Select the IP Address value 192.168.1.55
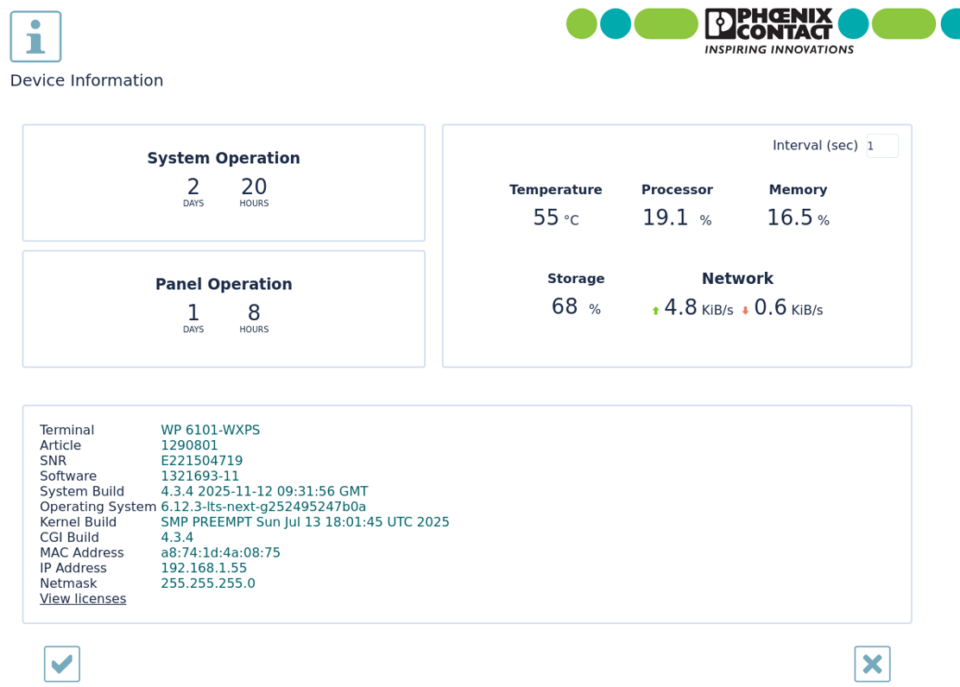Image resolution: width=960 pixels, height=687 pixels. point(204,568)
